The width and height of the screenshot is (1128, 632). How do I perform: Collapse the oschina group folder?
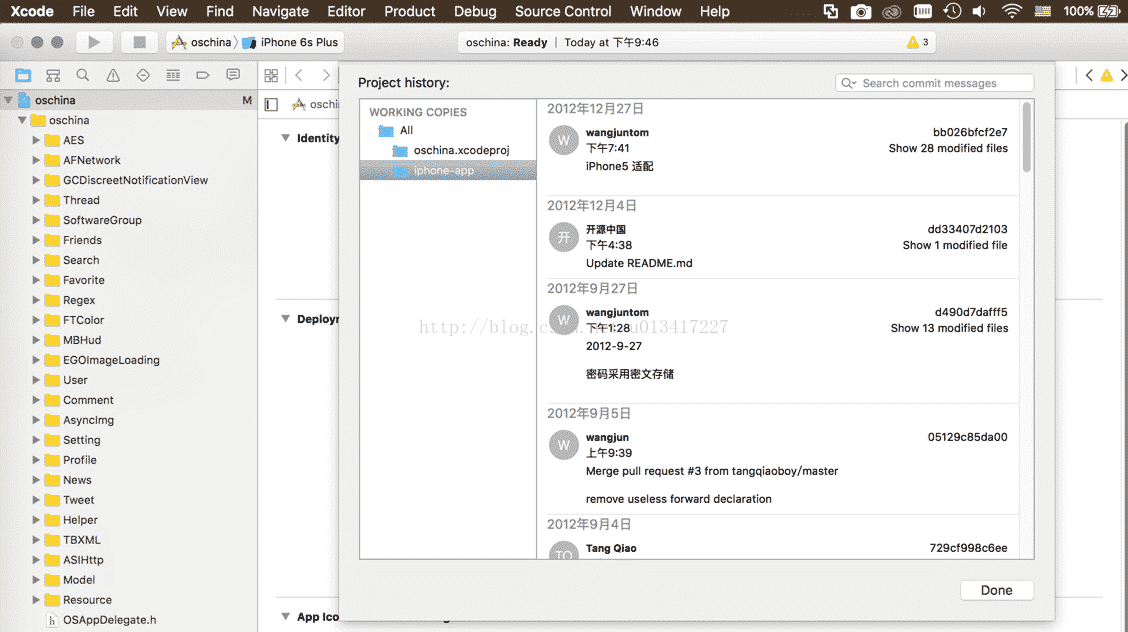coord(22,120)
